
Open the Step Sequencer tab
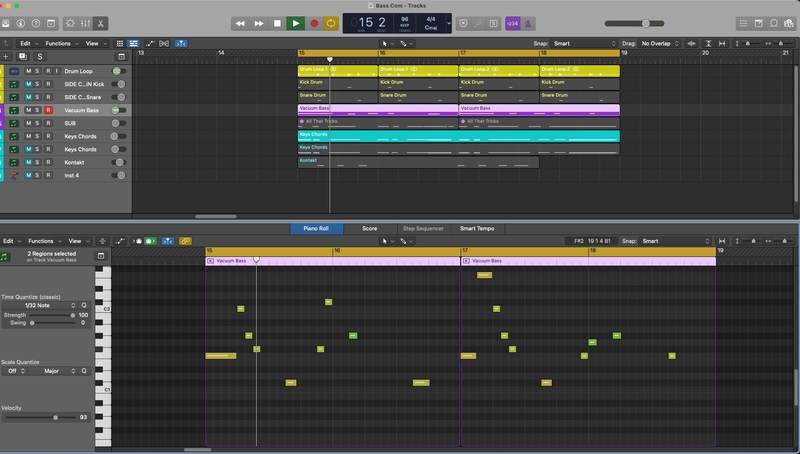[x=422, y=228]
